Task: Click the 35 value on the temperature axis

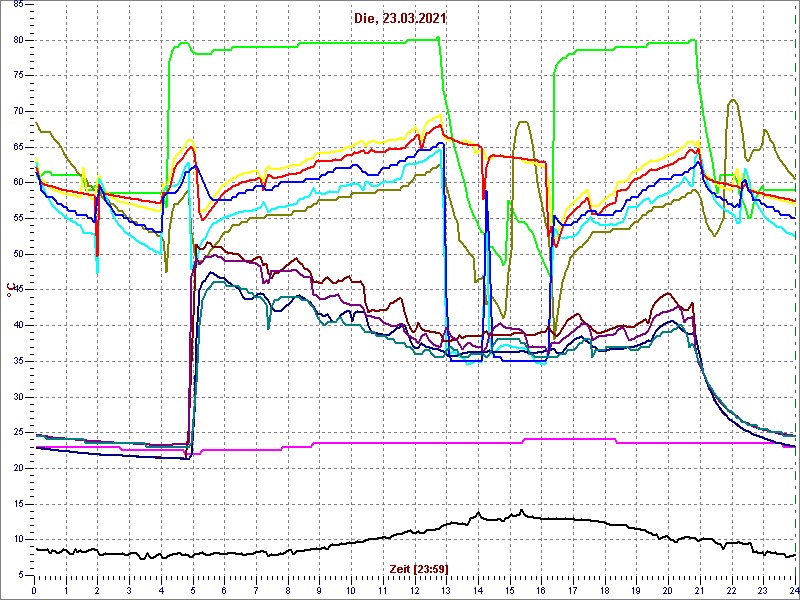Action: 17,361
